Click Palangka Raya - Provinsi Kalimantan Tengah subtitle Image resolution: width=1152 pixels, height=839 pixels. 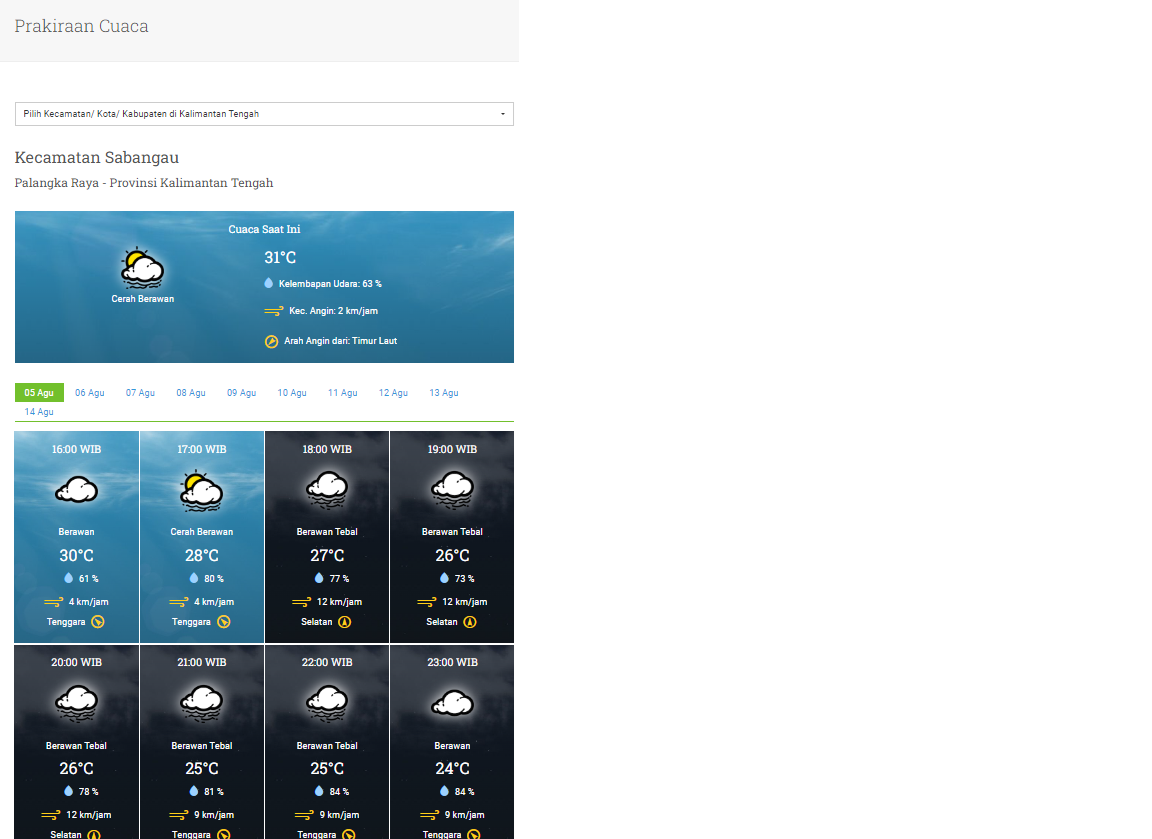tap(144, 183)
